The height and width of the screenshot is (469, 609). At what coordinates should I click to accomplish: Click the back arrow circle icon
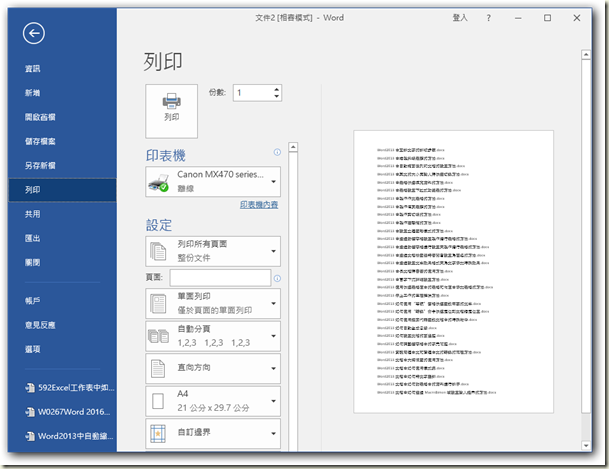34,33
